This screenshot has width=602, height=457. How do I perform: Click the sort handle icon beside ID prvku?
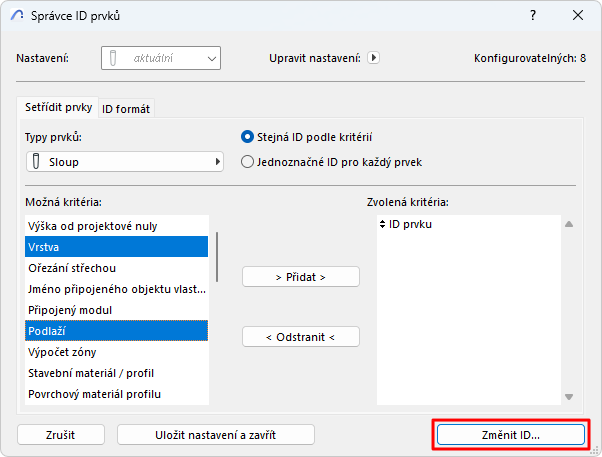[x=382, y=225]
